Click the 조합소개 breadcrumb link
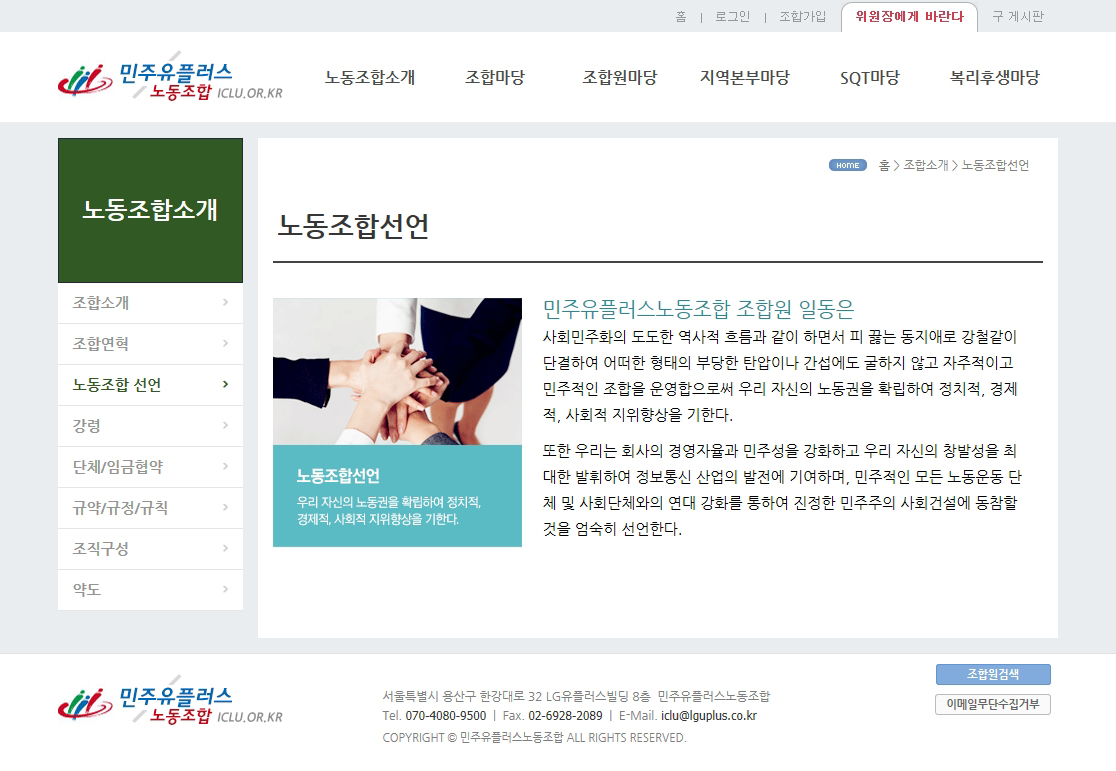Screen dimensions: 1116x771 [x=926, y=165]
